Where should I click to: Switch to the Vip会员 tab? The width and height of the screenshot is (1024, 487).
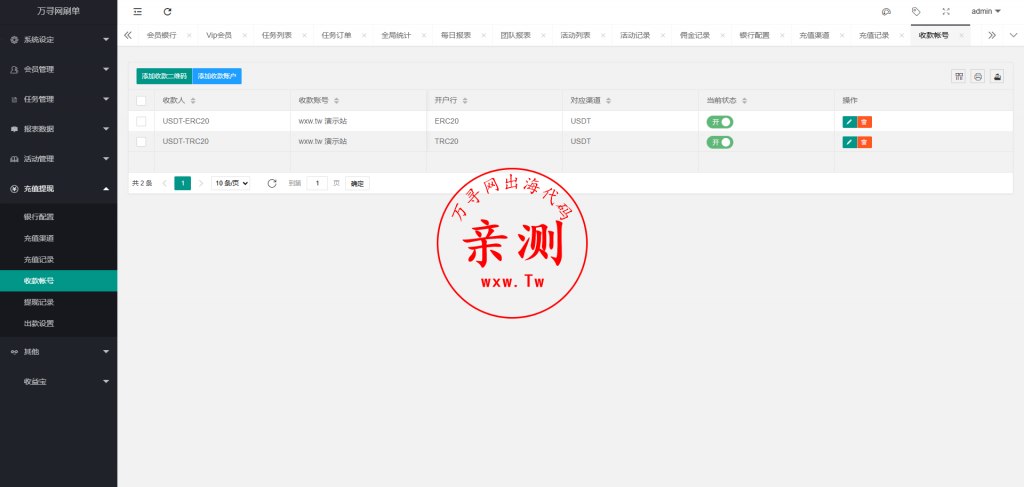point(219,35)
